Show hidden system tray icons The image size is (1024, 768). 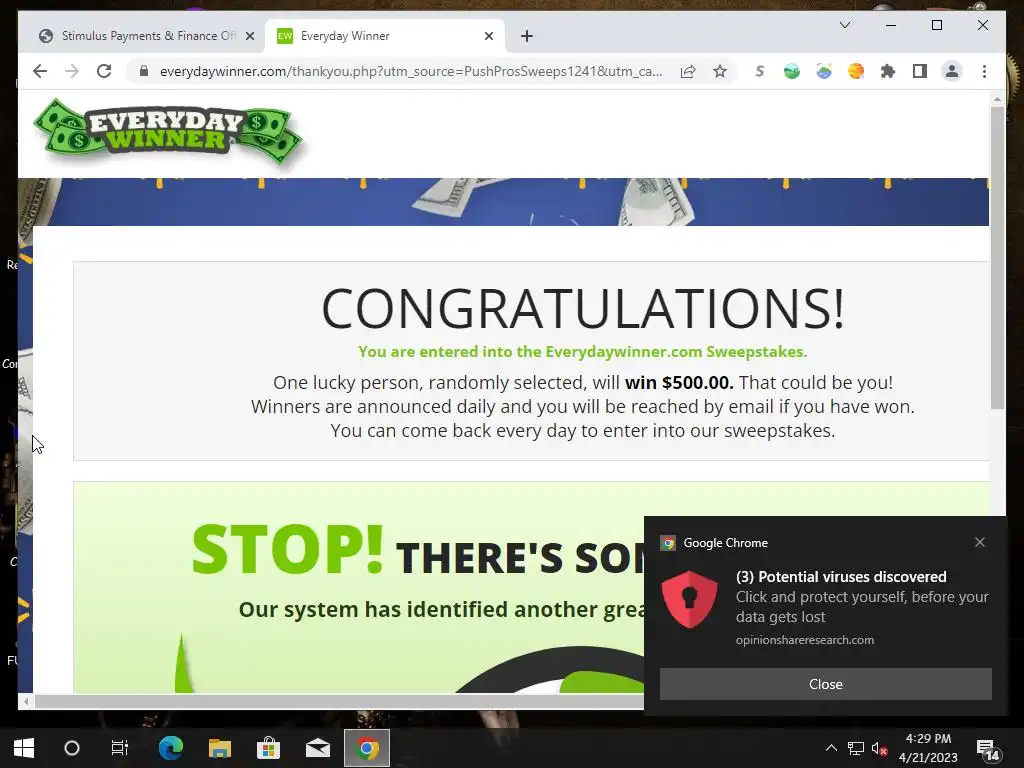[x=831, y=748]
